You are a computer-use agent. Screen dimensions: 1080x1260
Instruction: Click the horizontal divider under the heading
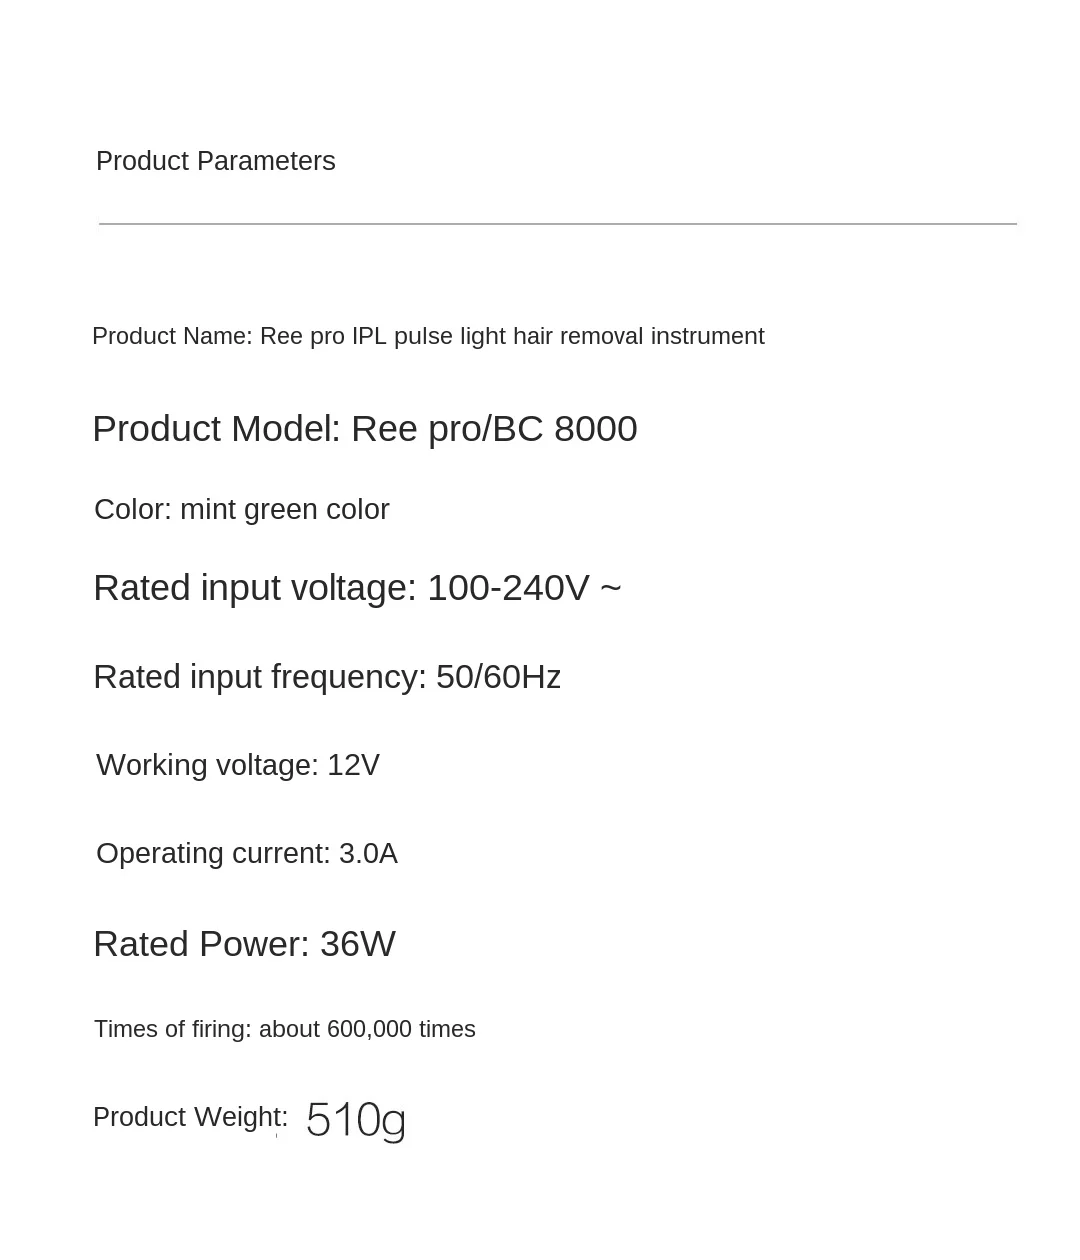click(558, 224)
